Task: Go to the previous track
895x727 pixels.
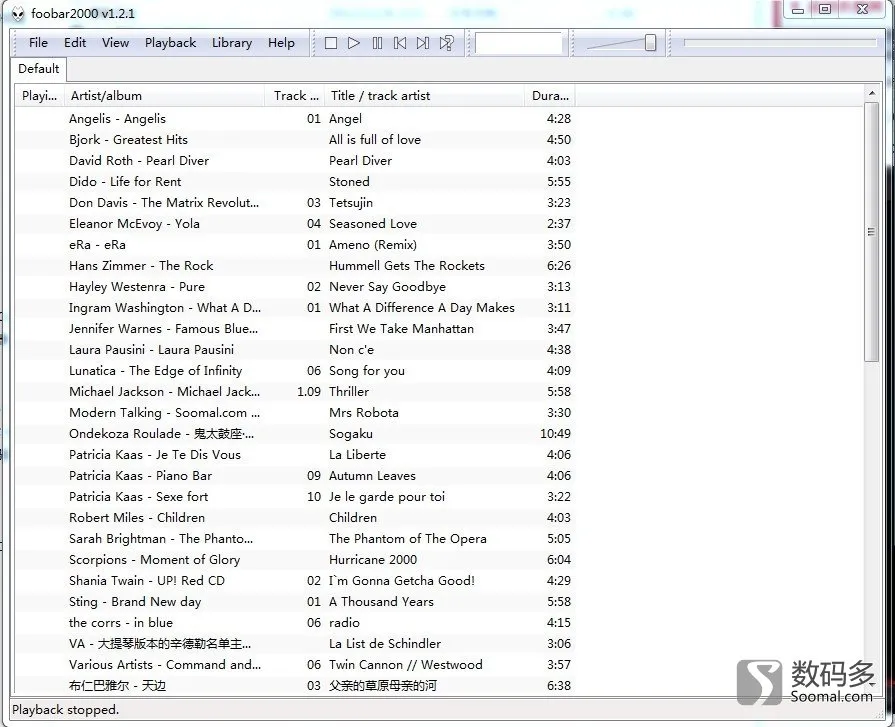Action: [x=400, y=43]
